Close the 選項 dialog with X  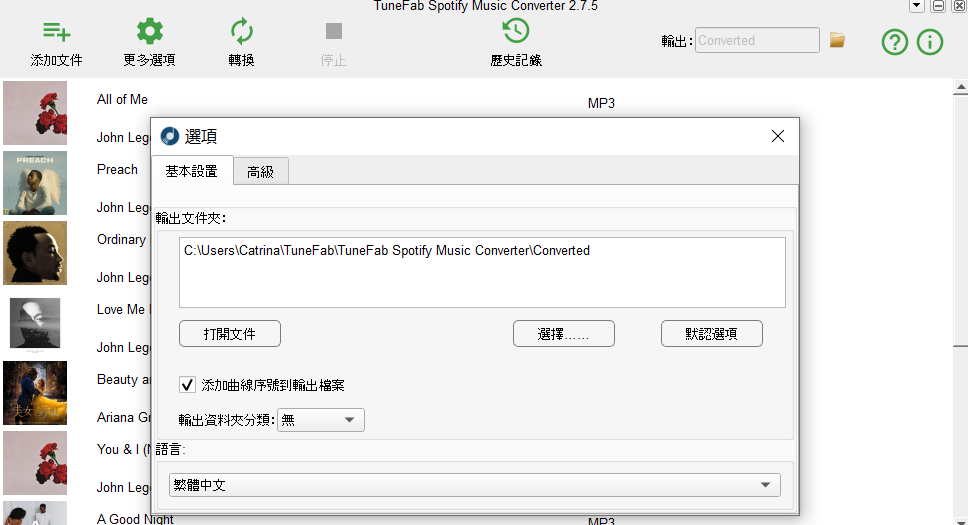click(778, 136)
